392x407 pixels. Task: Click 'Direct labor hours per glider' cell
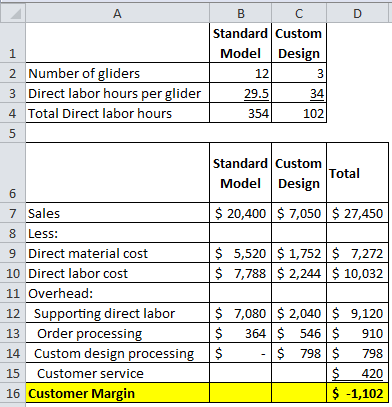(117, 93)
